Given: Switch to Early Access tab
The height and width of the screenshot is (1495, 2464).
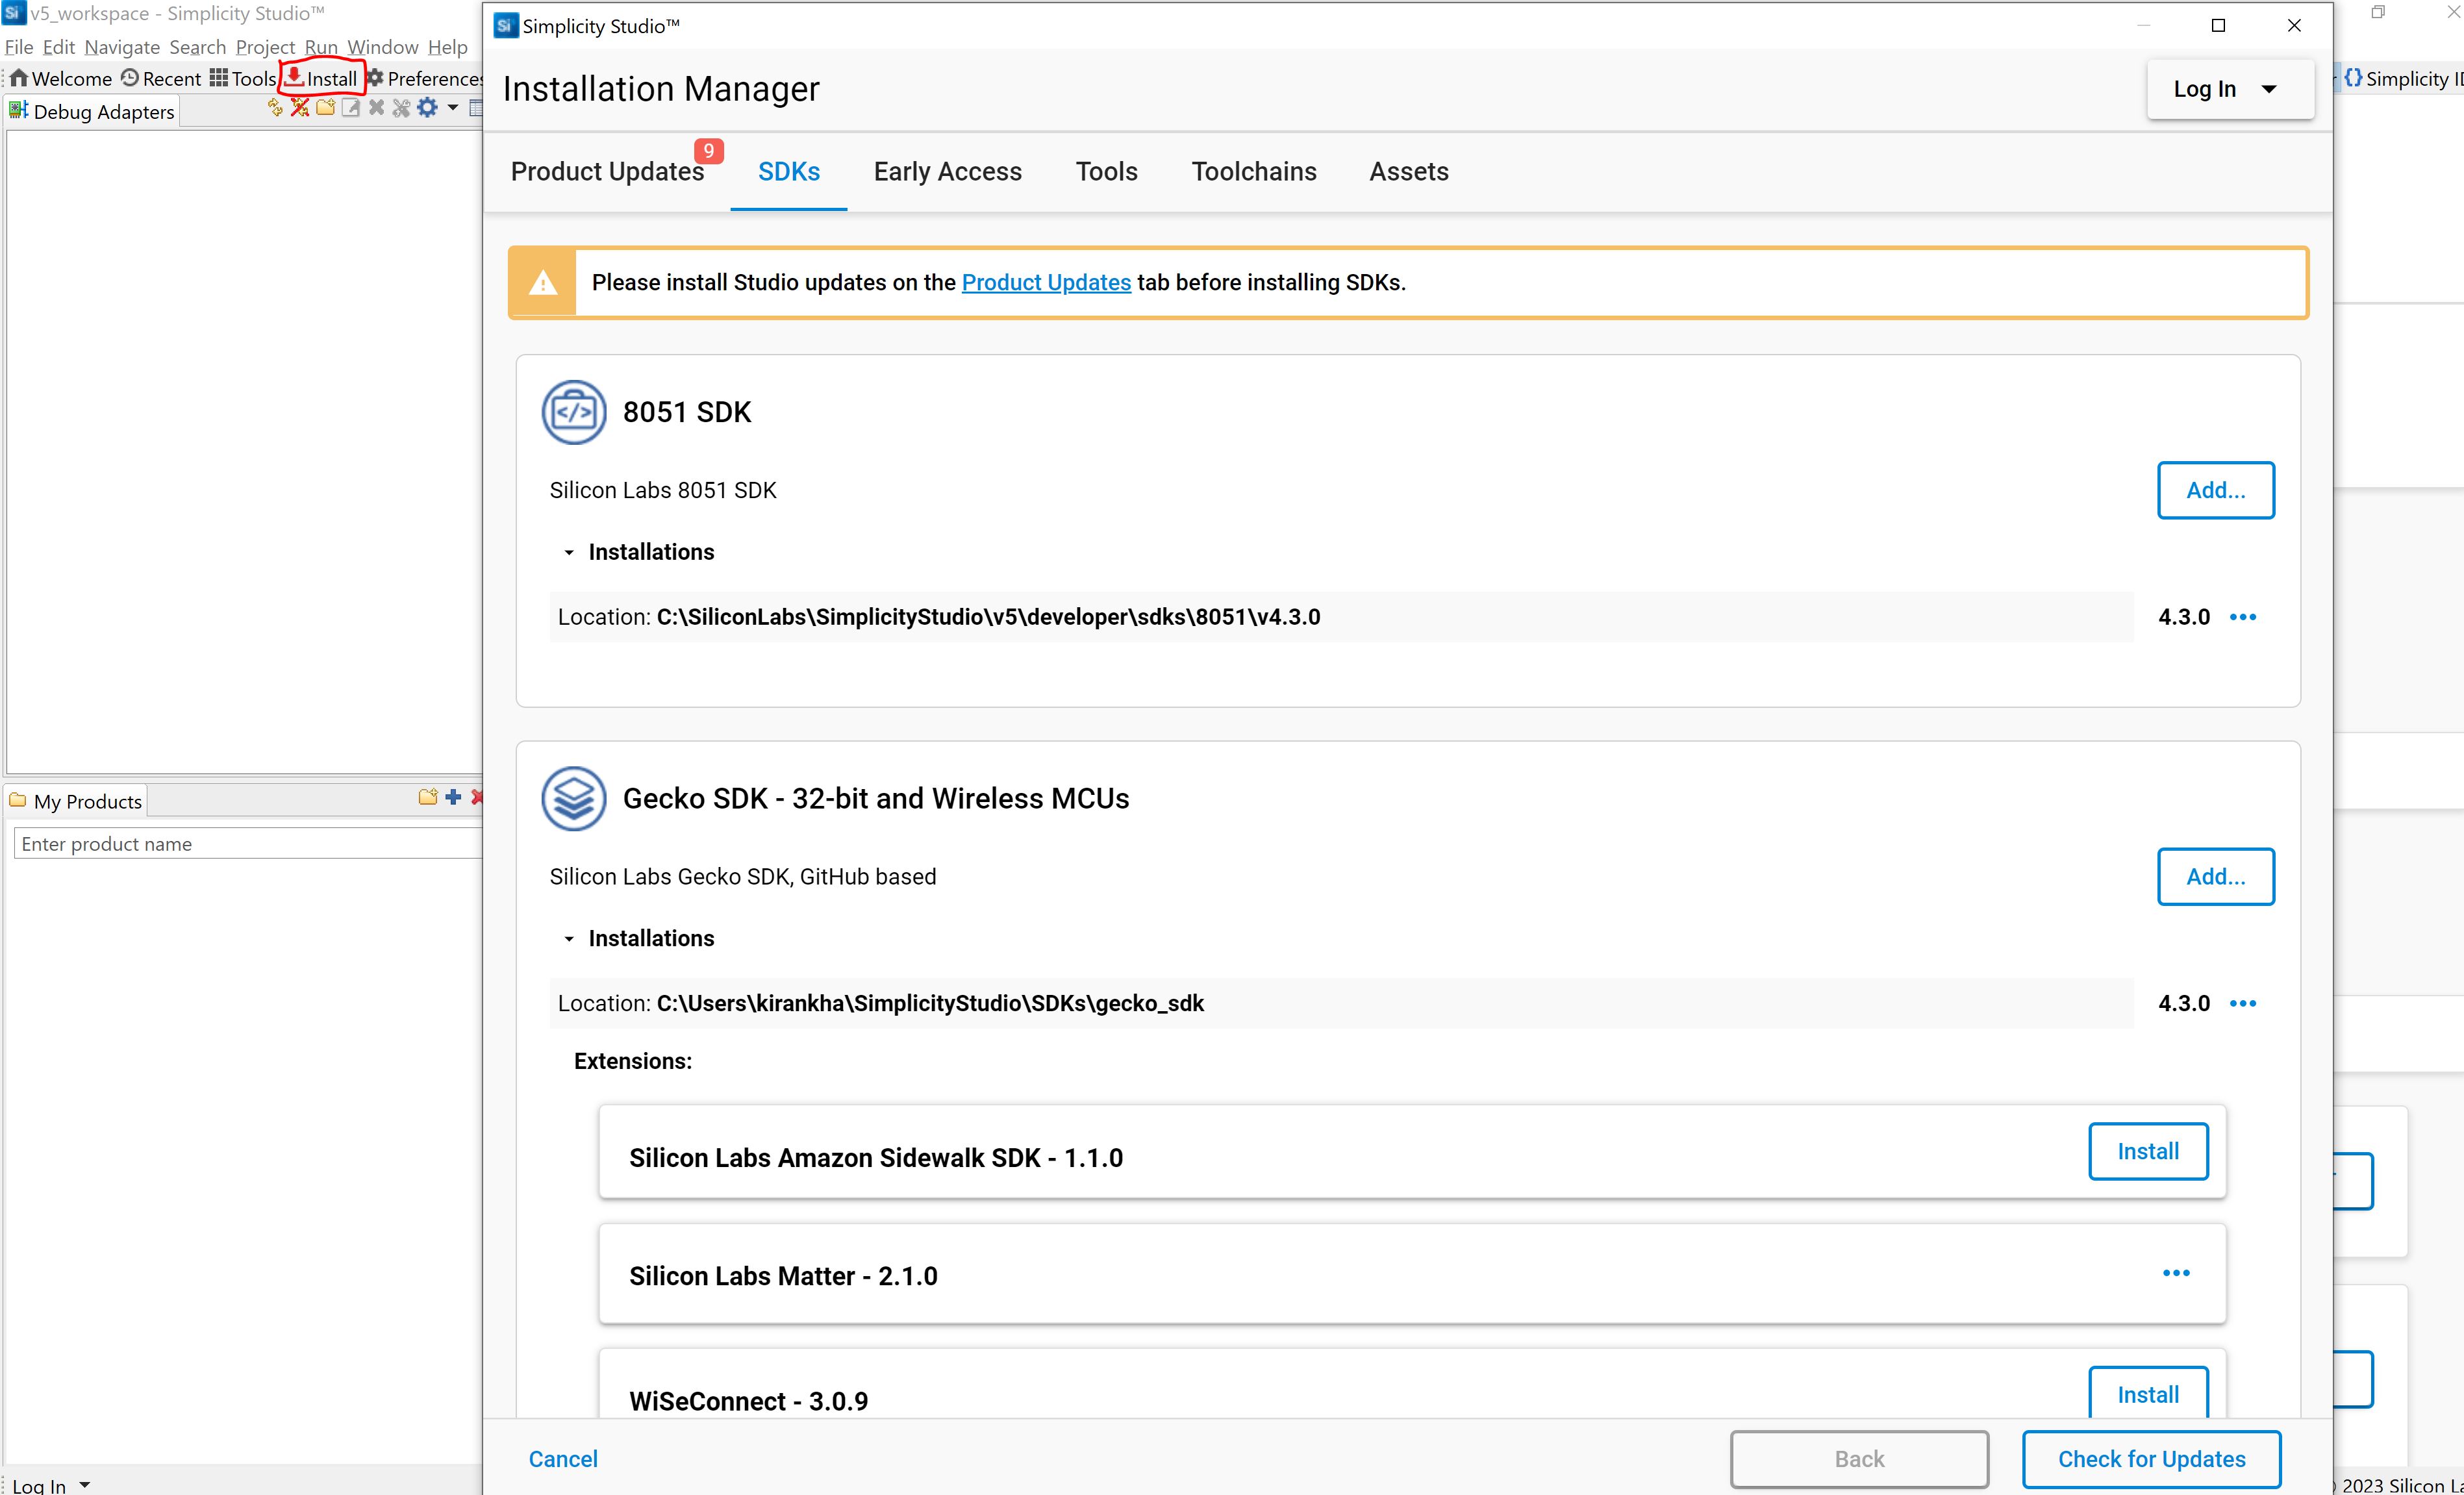Looking at the screenshot, I should (x=948, y=171).
